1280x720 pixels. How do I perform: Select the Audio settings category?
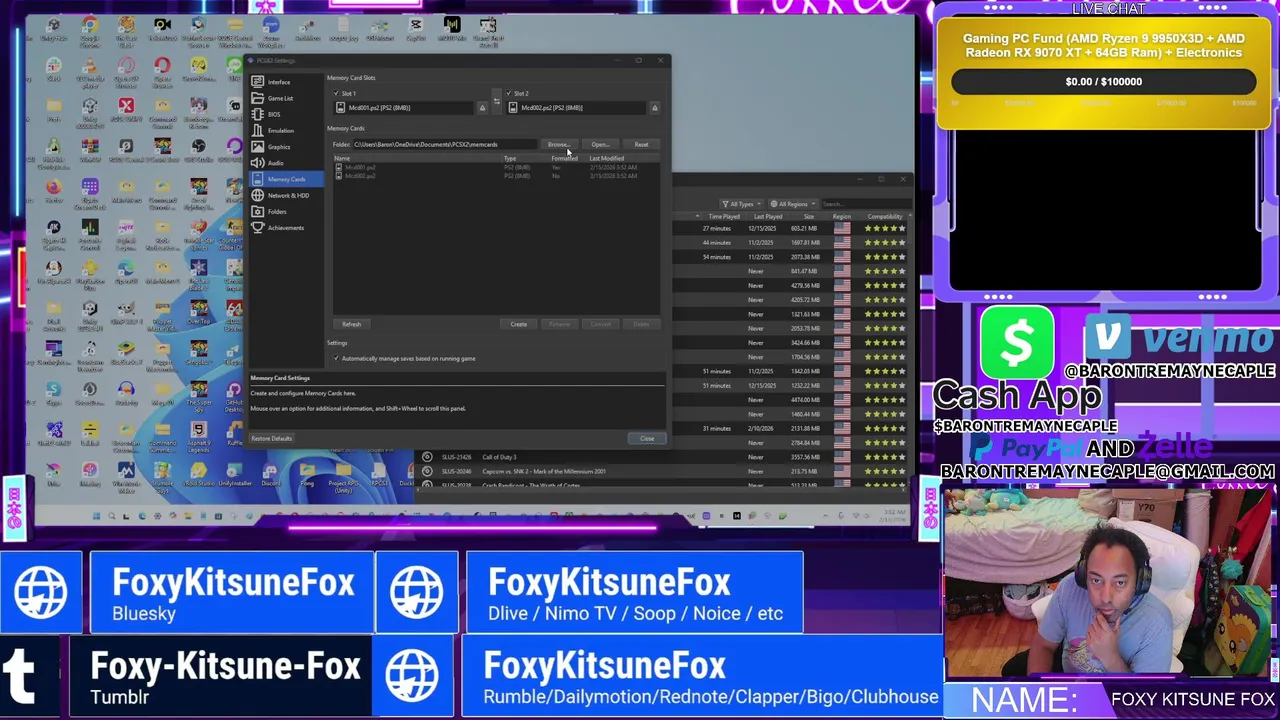pos(286,163)
